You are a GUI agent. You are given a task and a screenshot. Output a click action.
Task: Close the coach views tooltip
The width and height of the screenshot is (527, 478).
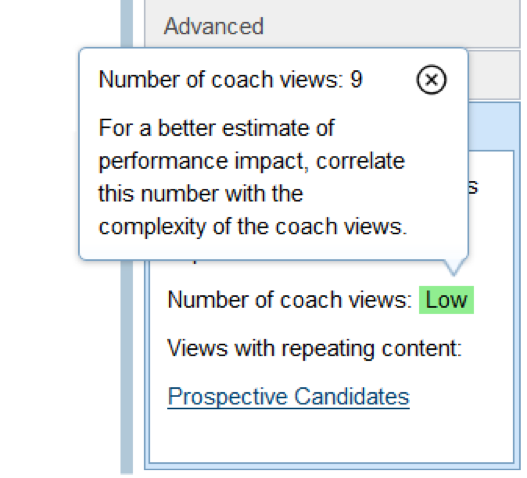point(431,80)
